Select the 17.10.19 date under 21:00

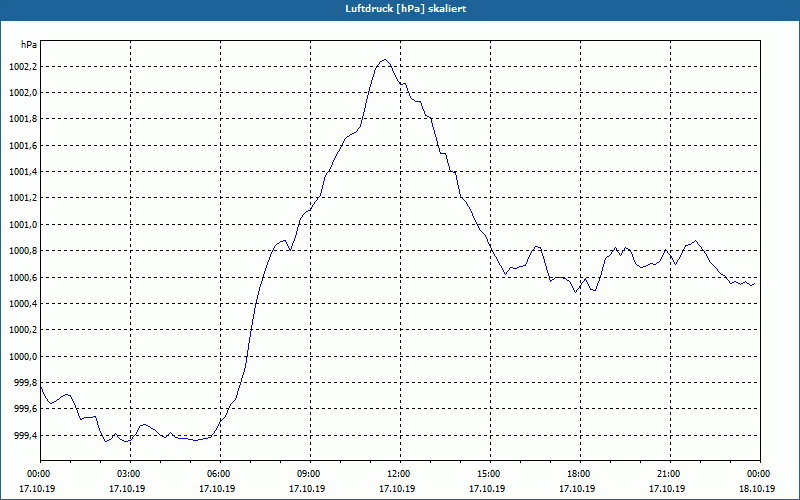667,488
